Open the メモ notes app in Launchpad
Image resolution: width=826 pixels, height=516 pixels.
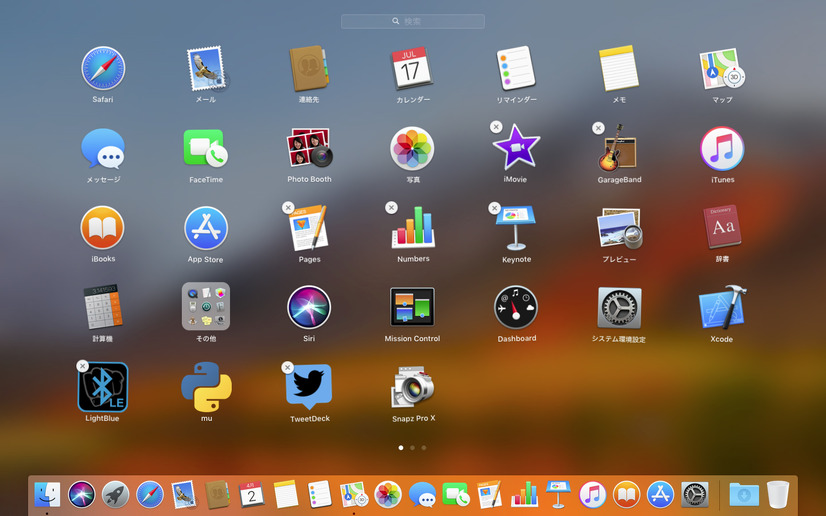(619, 68)
